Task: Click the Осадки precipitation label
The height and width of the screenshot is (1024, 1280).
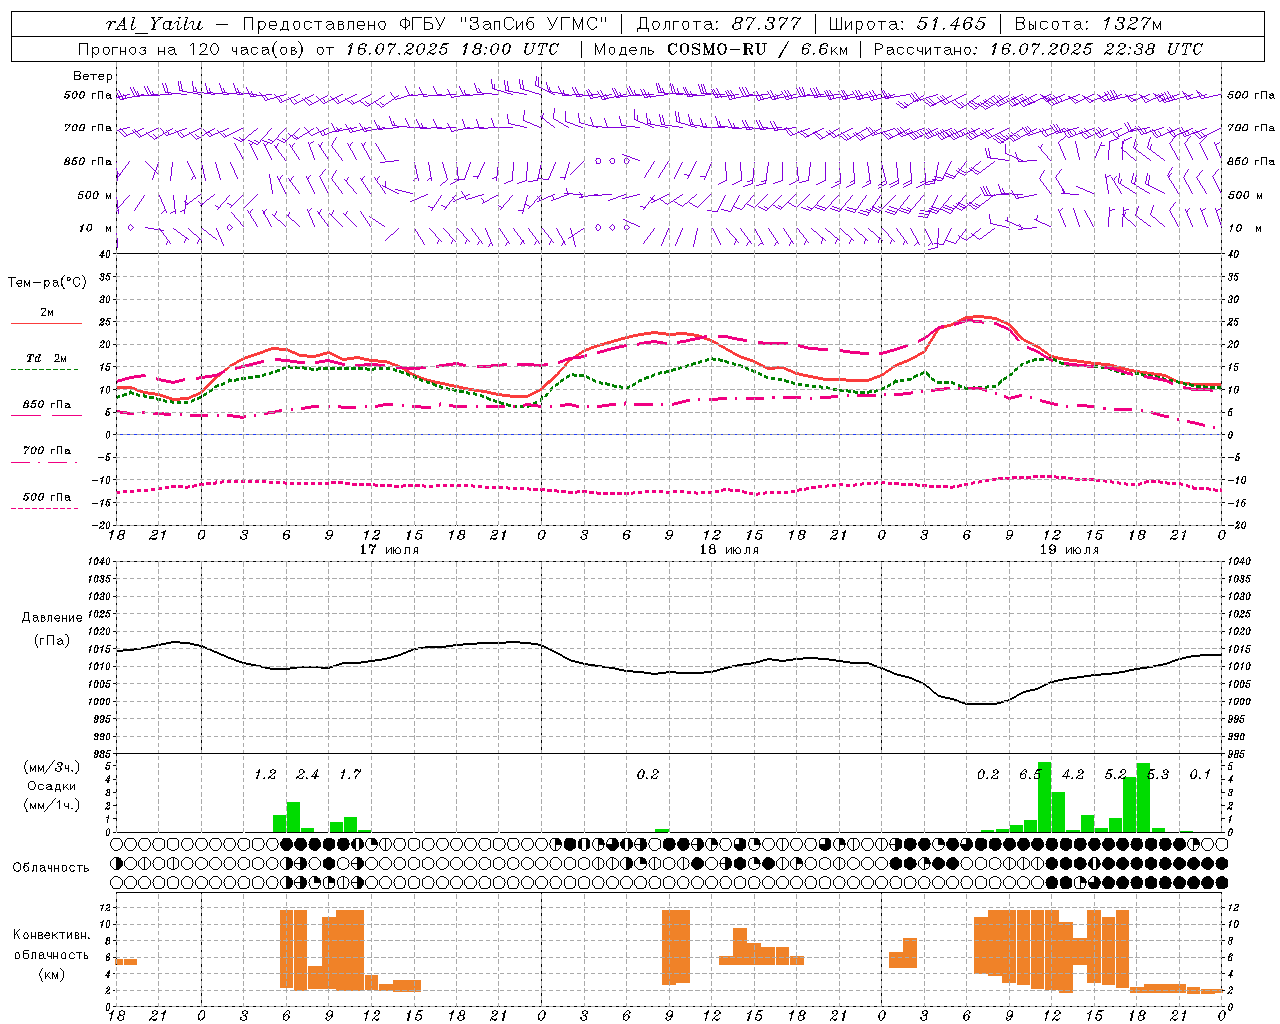Action: point(52,786)
